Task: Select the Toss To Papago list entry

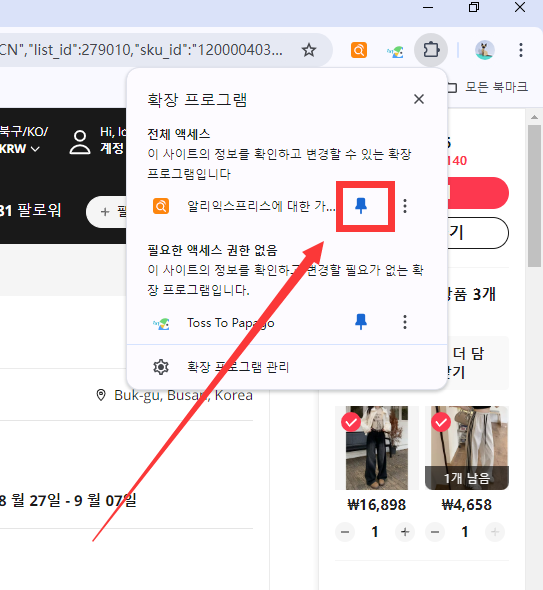Action: [x=231, y=323]
